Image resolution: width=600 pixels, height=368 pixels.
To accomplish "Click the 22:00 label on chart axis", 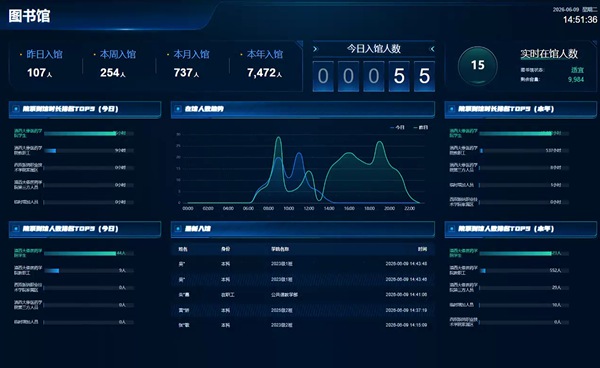I will 409,208.
